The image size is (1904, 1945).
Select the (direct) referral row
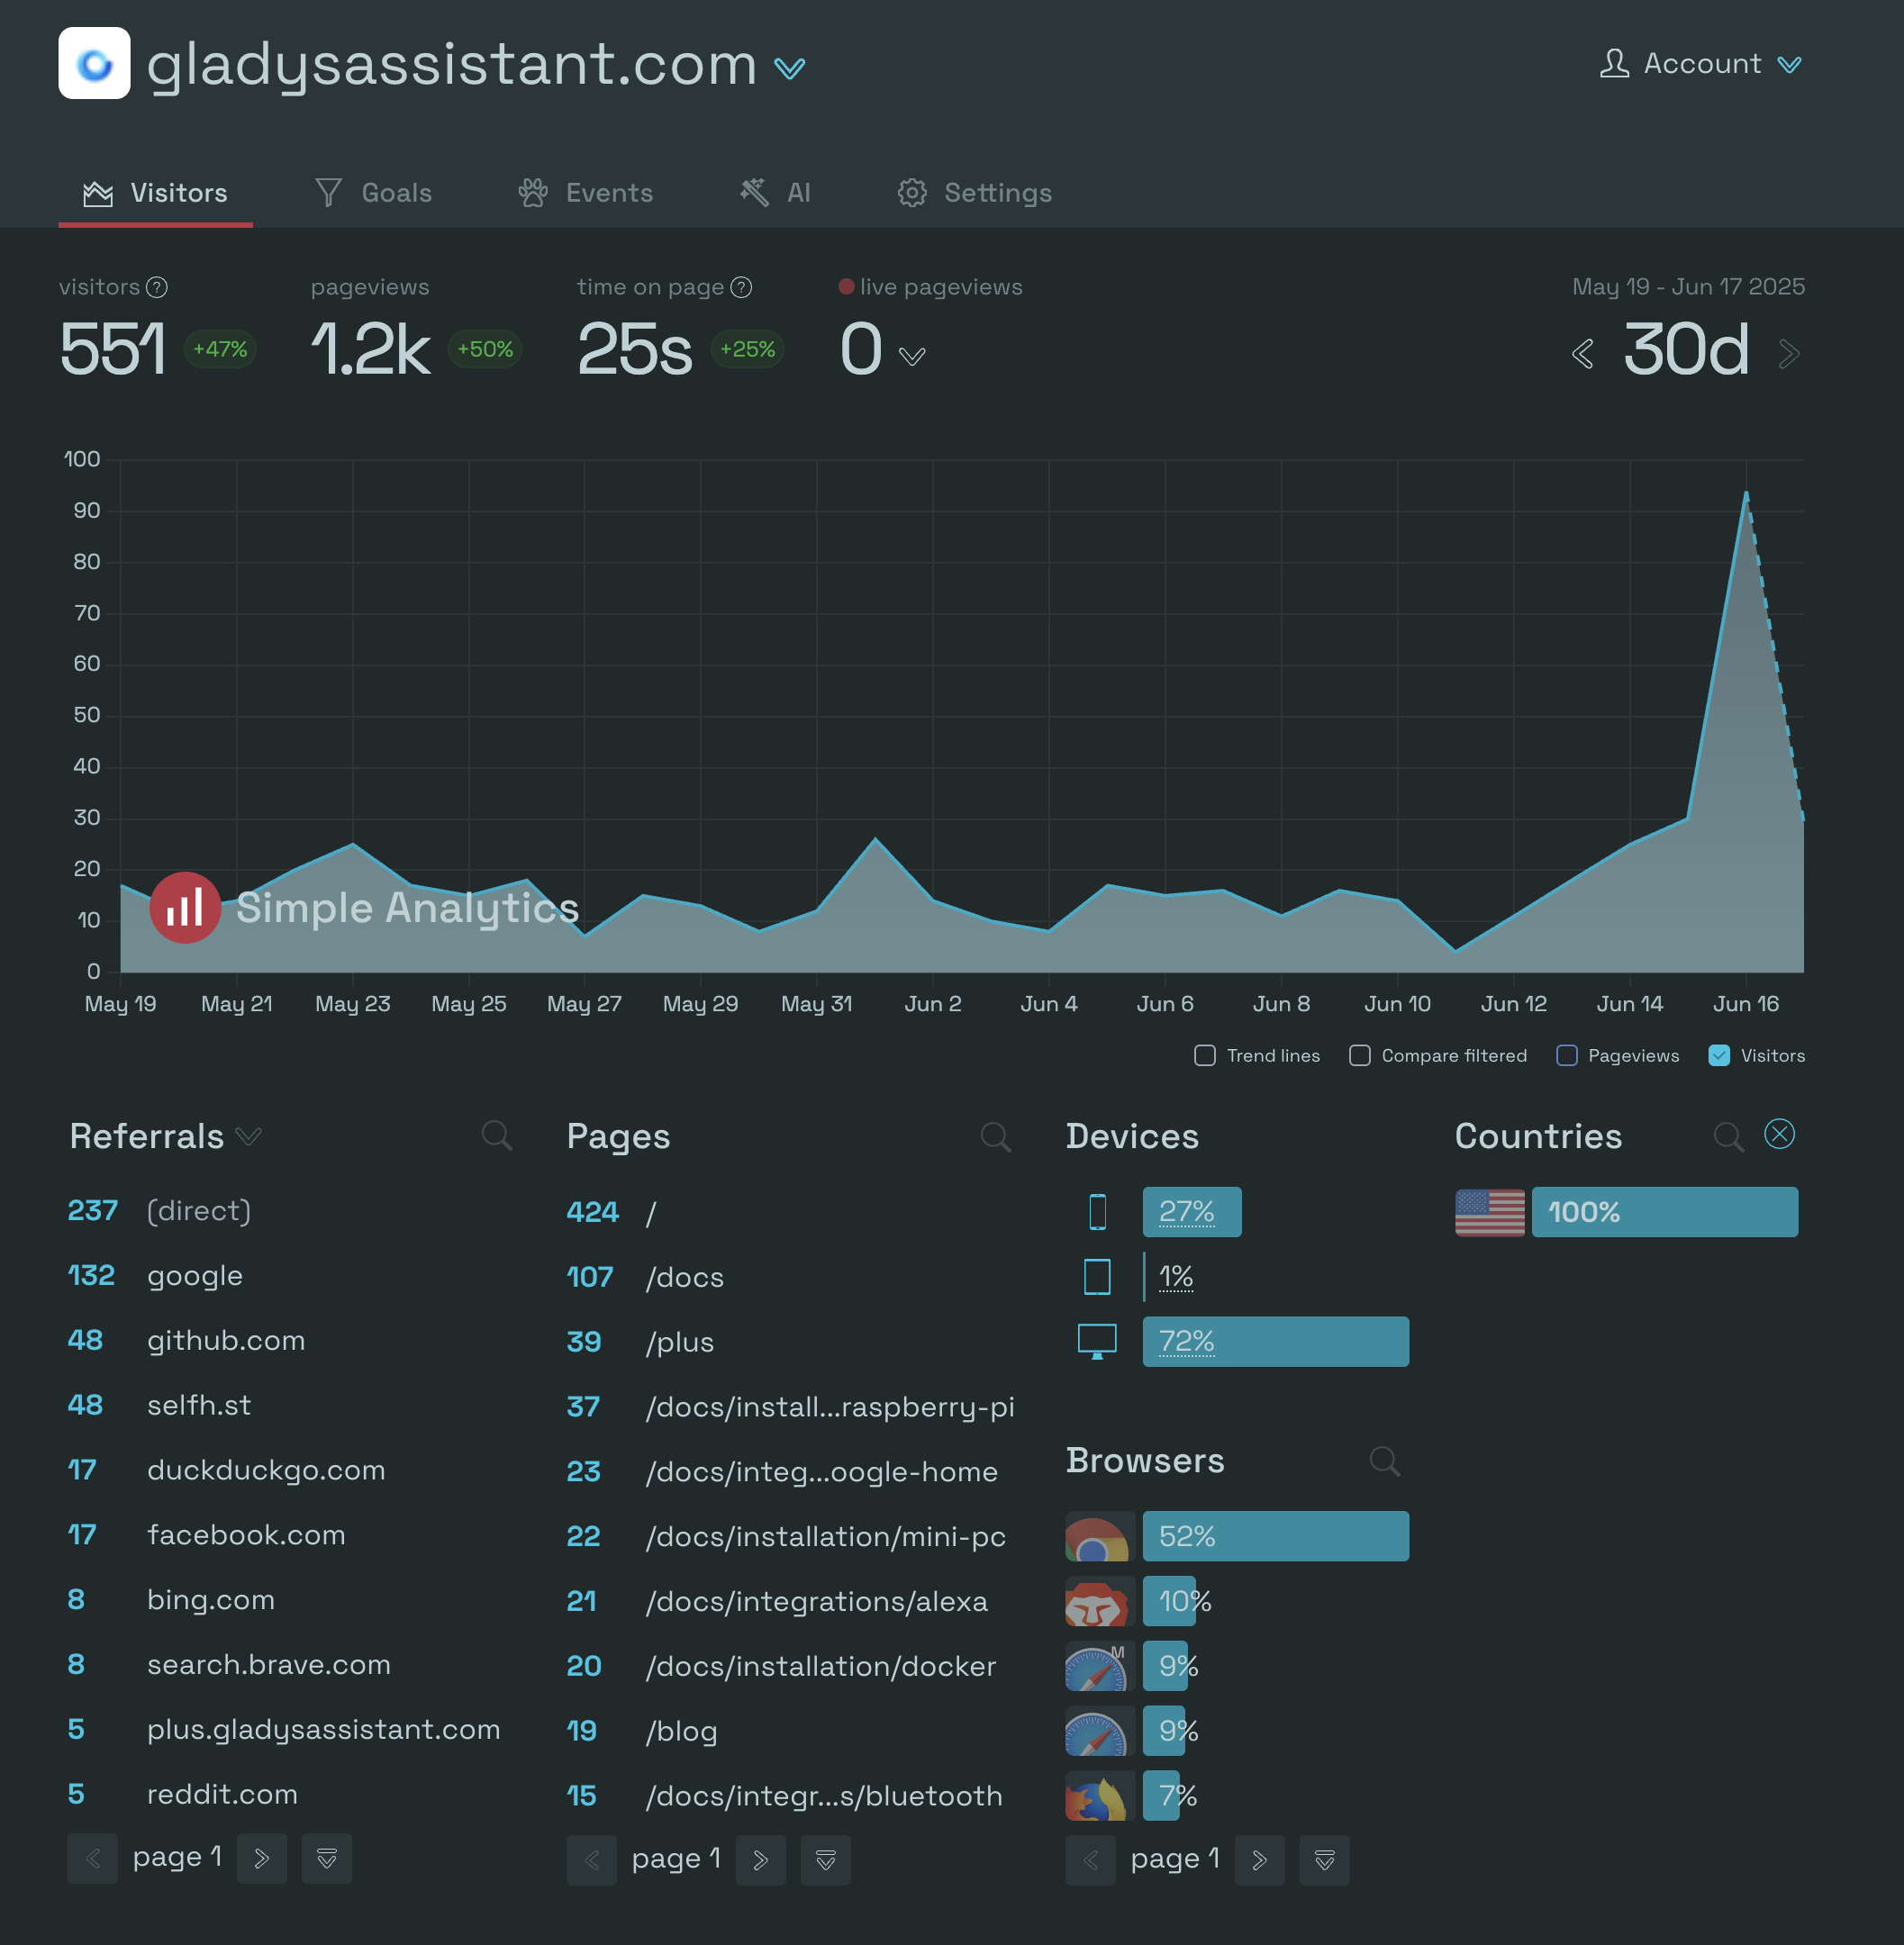[x=290, y=1211]
